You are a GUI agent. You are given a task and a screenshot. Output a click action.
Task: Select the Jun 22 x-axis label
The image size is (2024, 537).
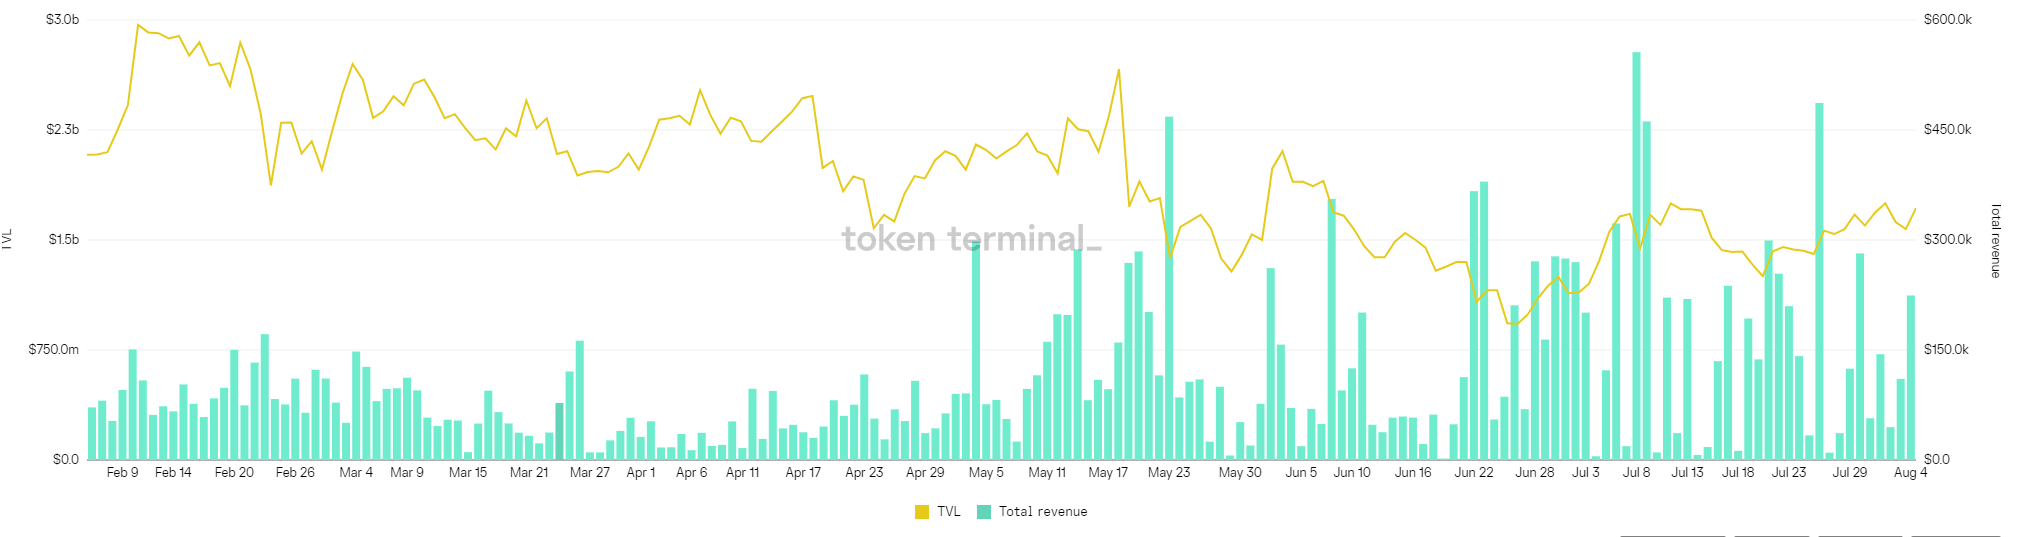pyautogui.click(x=1474, y=473)
